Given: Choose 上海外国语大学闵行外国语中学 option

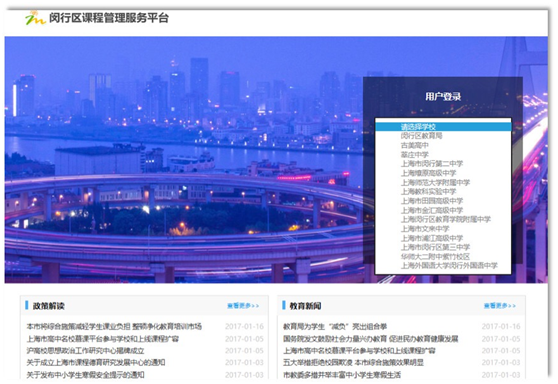Looking at the screenshot, I should (449, 265).
